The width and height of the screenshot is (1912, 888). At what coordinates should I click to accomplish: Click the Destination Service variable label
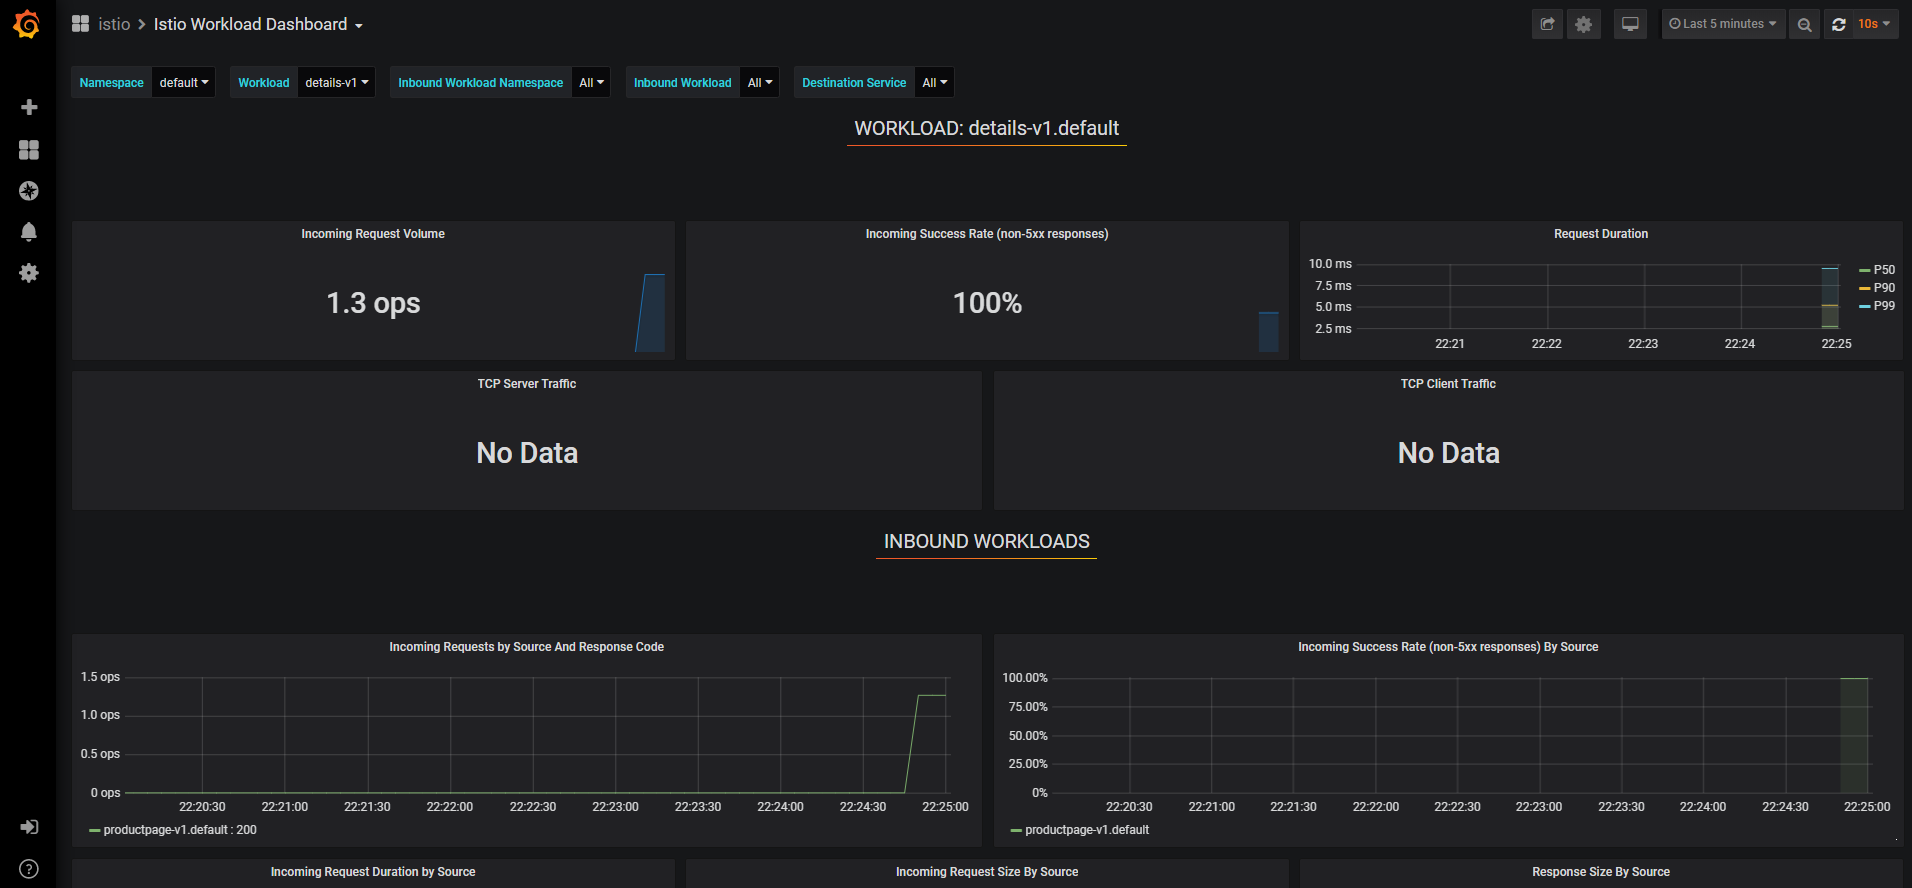[854, 83]
